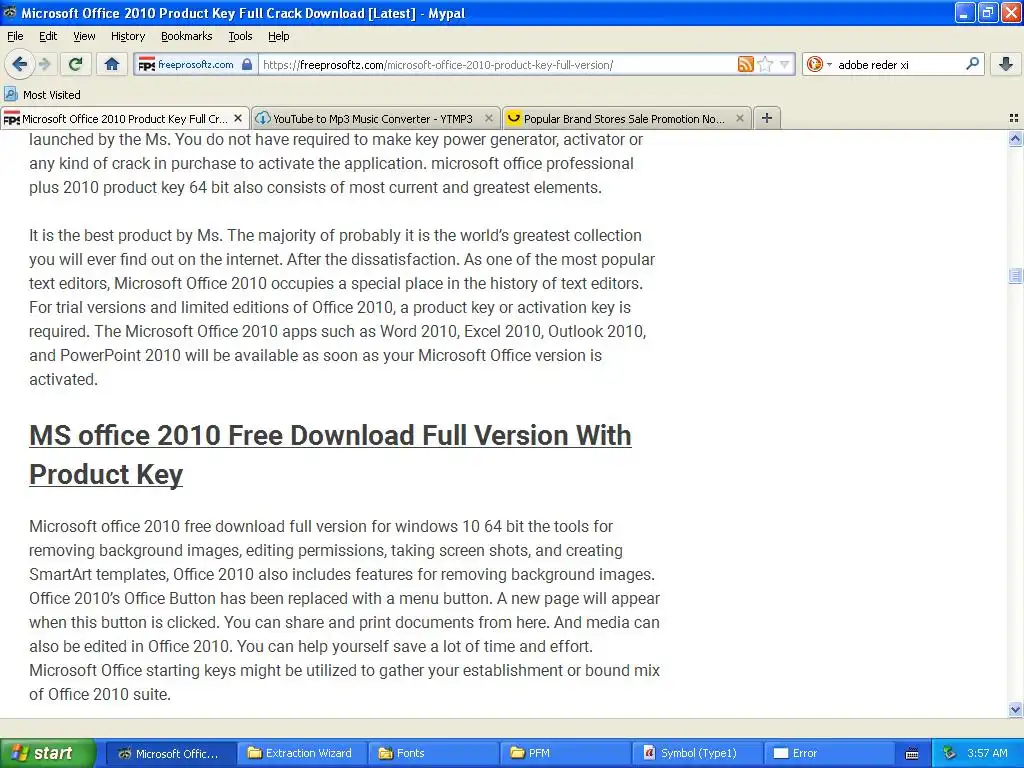Click the 3:57 AM taskbar clock

click(x=987, y=753)
